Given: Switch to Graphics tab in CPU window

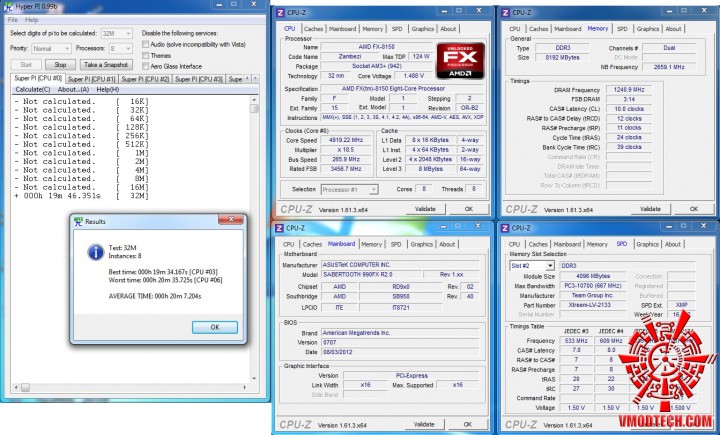Looking at the screenshot, I should [x=422, y=28].
